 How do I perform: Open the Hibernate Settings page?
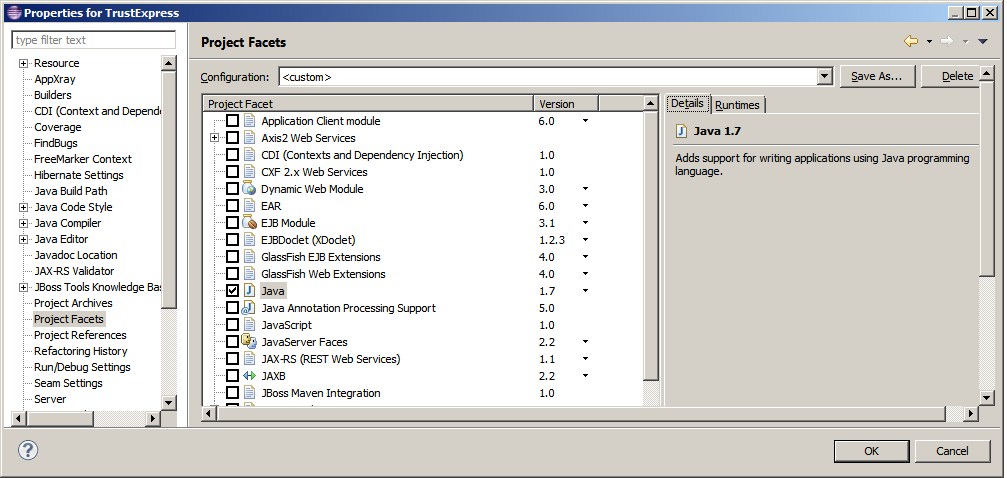click(78, 175)
